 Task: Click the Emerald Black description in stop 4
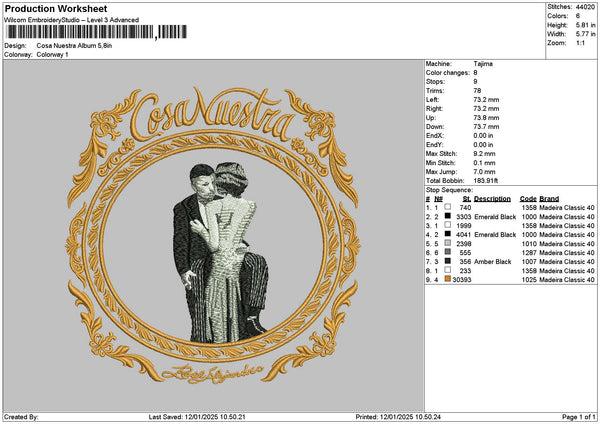[x=495, y=235]
